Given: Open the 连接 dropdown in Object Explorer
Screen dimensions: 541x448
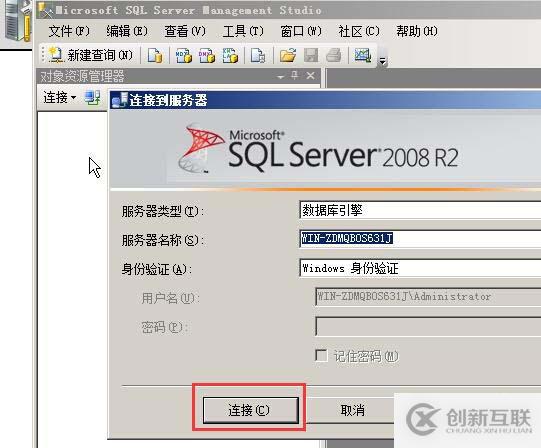Looking at the screenshot, I should (59, 98).
